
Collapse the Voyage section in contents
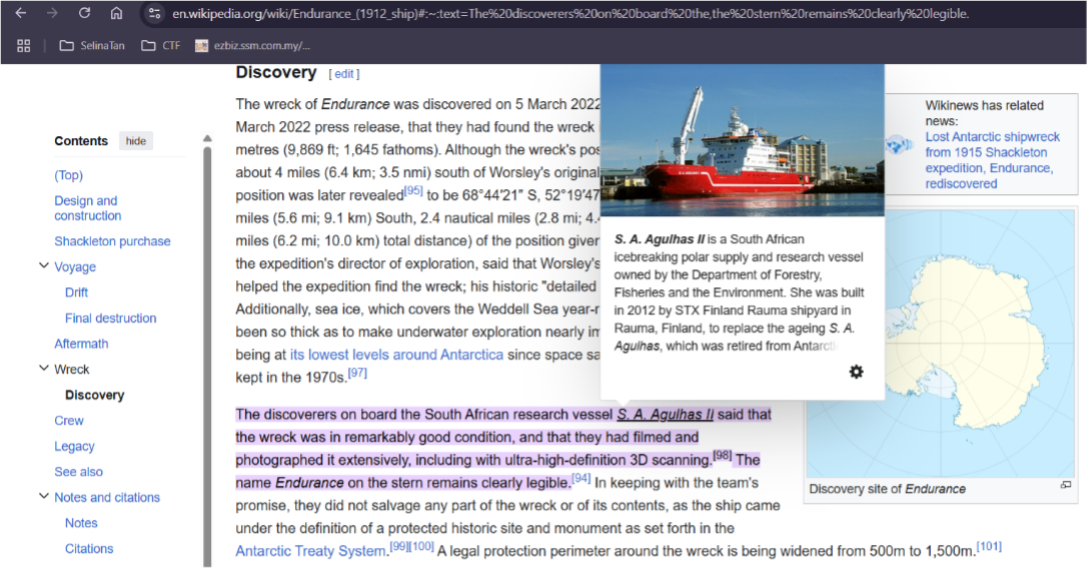pyautogui.click(x=44, y=266)
